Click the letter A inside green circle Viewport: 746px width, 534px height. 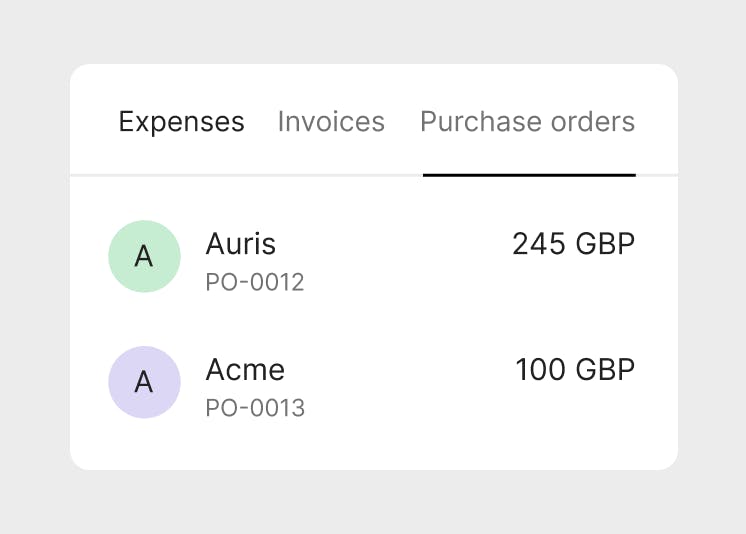coord(144,257)
